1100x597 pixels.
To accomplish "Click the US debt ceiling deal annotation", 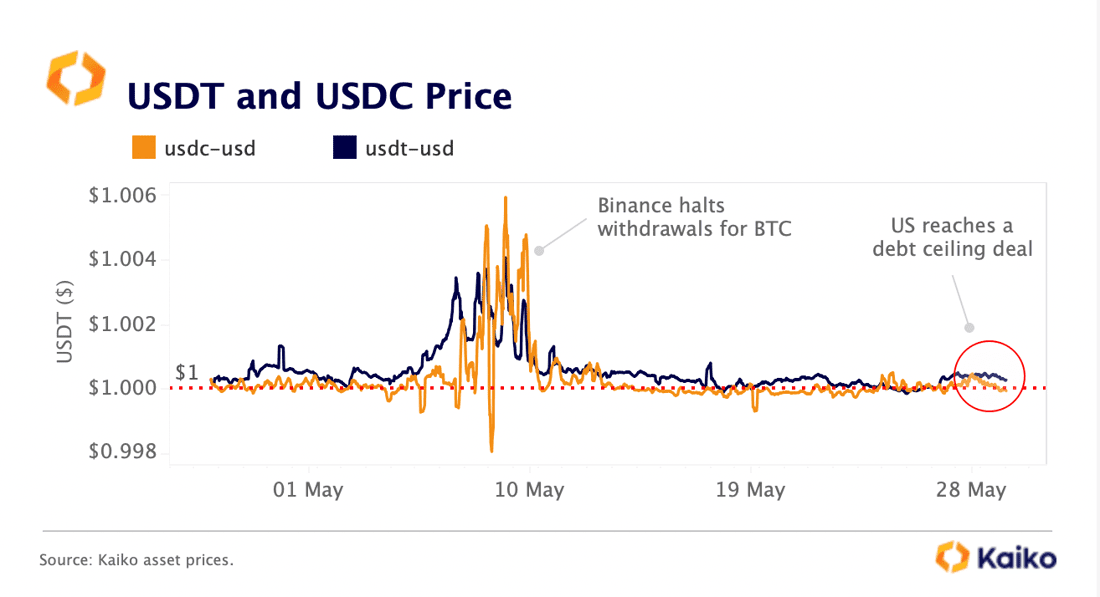I will pyautogui.click(x=952, y=237).
